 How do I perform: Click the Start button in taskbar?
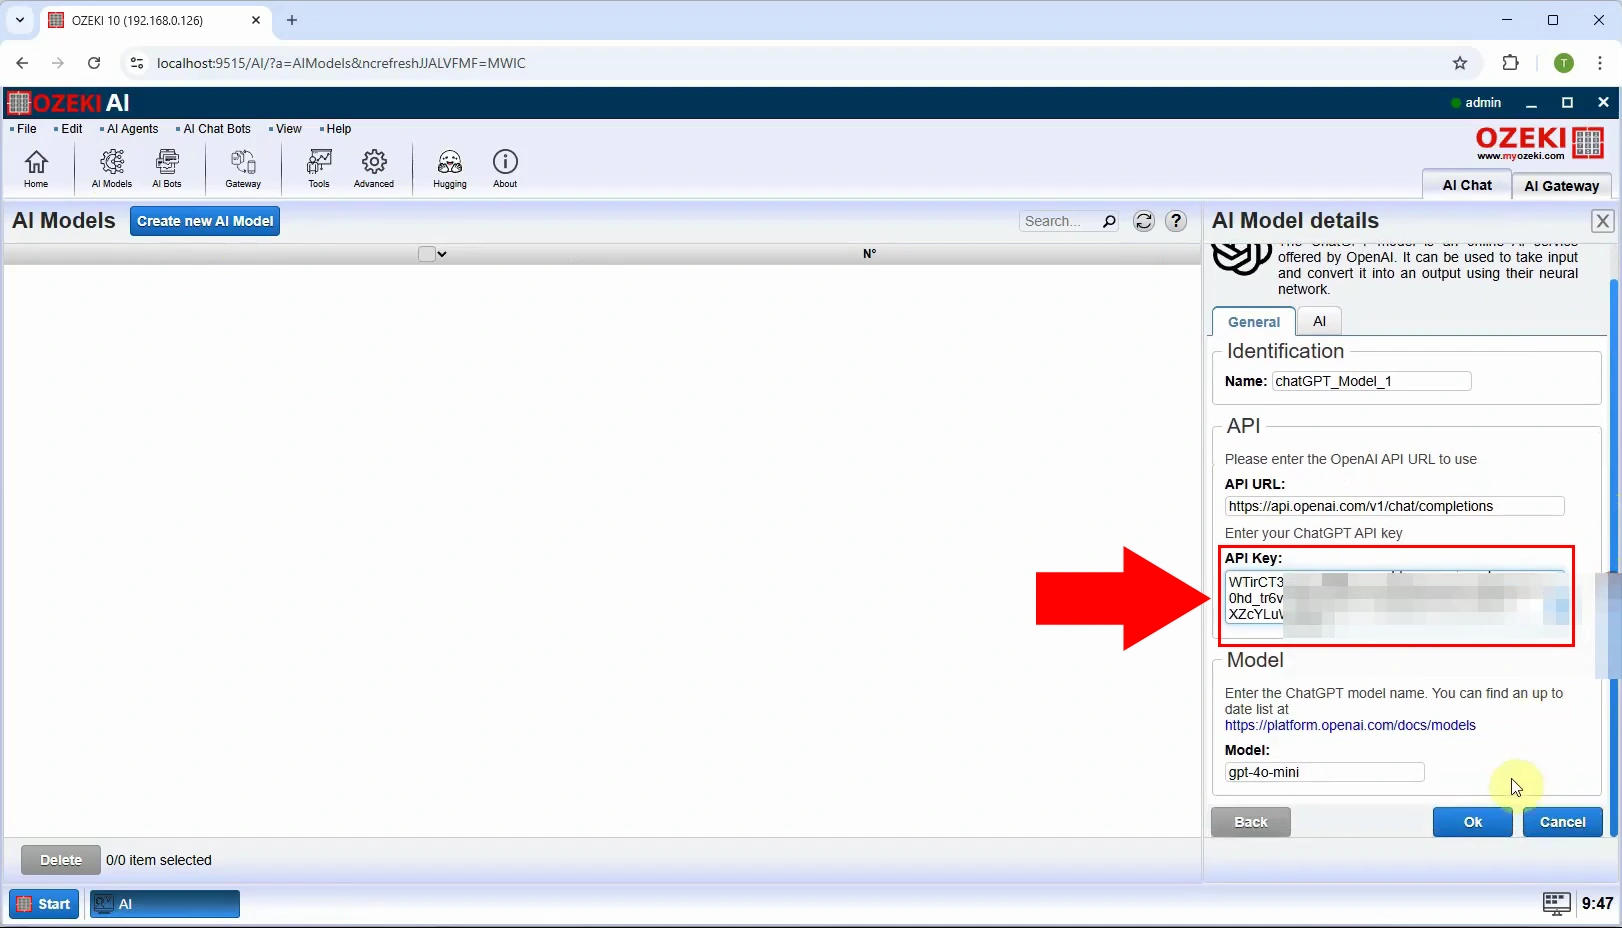44,904
